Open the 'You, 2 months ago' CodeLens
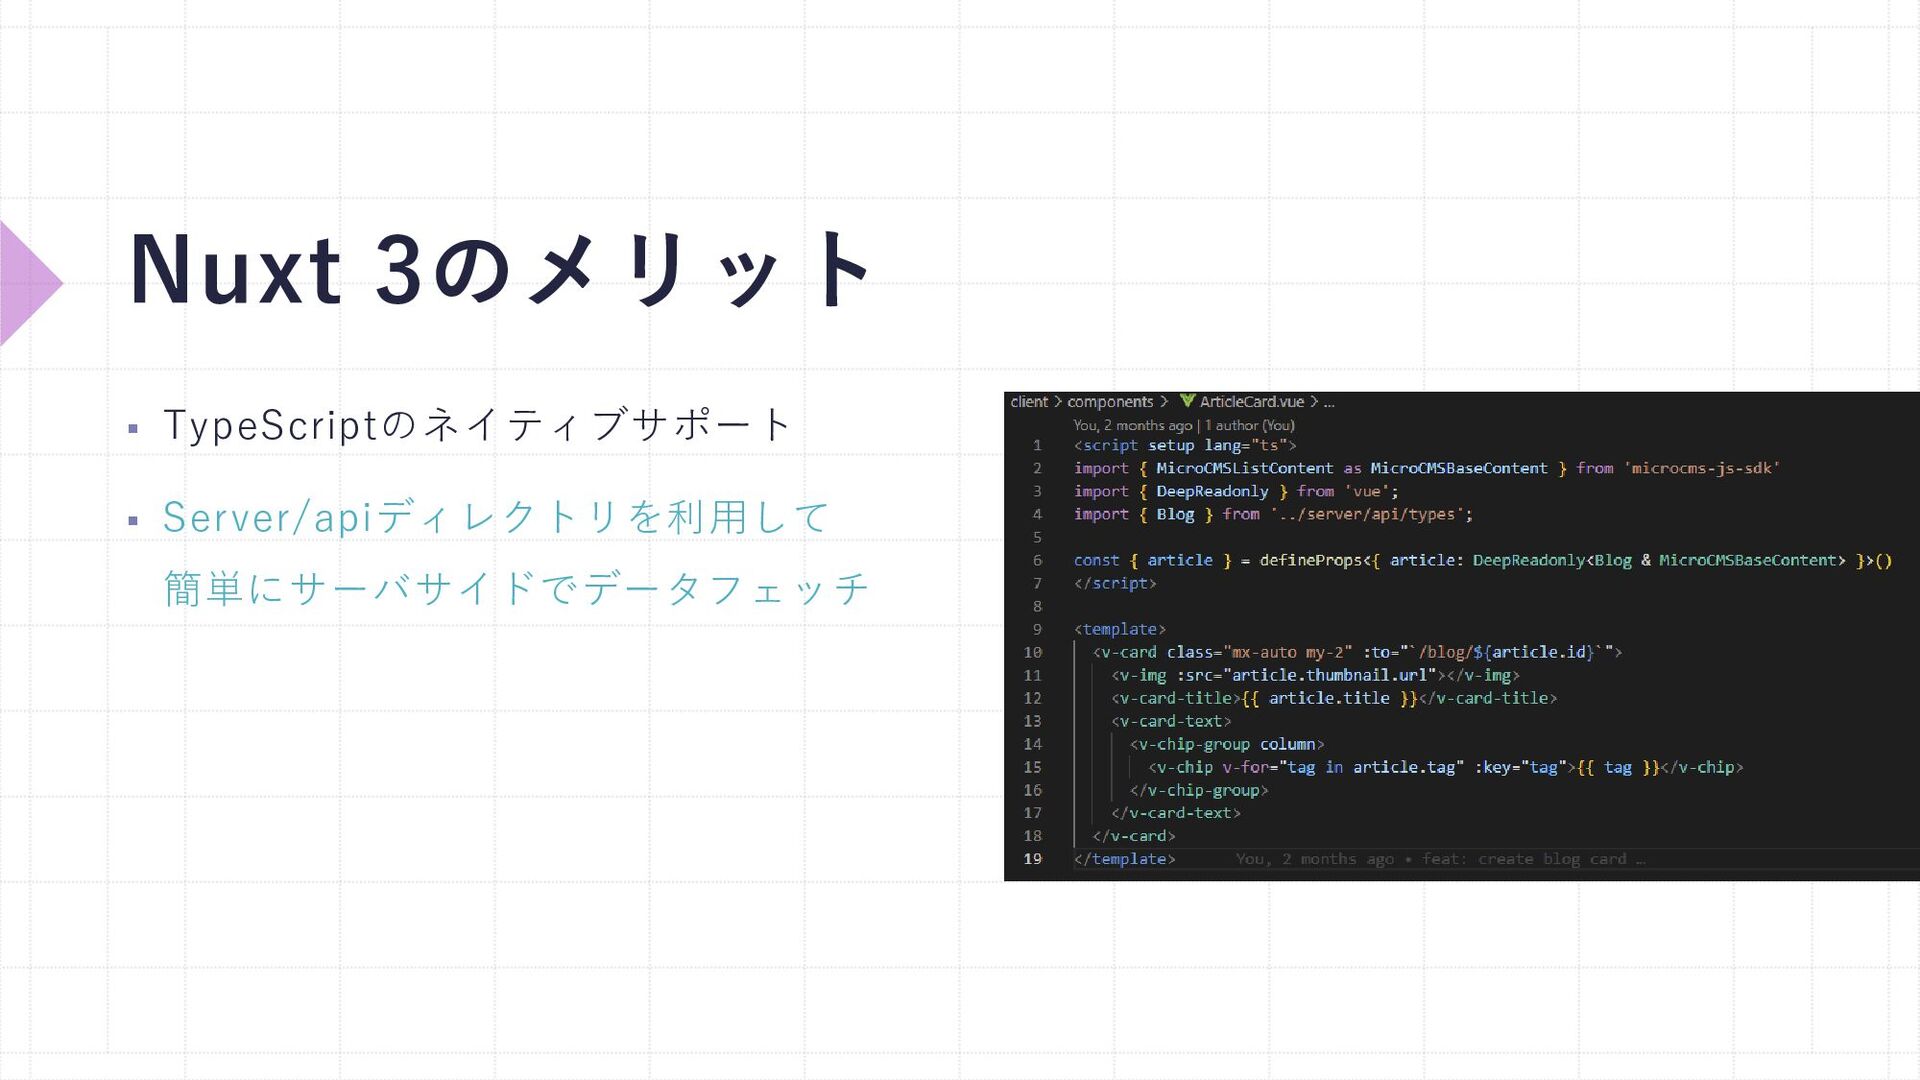This screenshot has width=1920, height=1080. [x=1133, y=425]
